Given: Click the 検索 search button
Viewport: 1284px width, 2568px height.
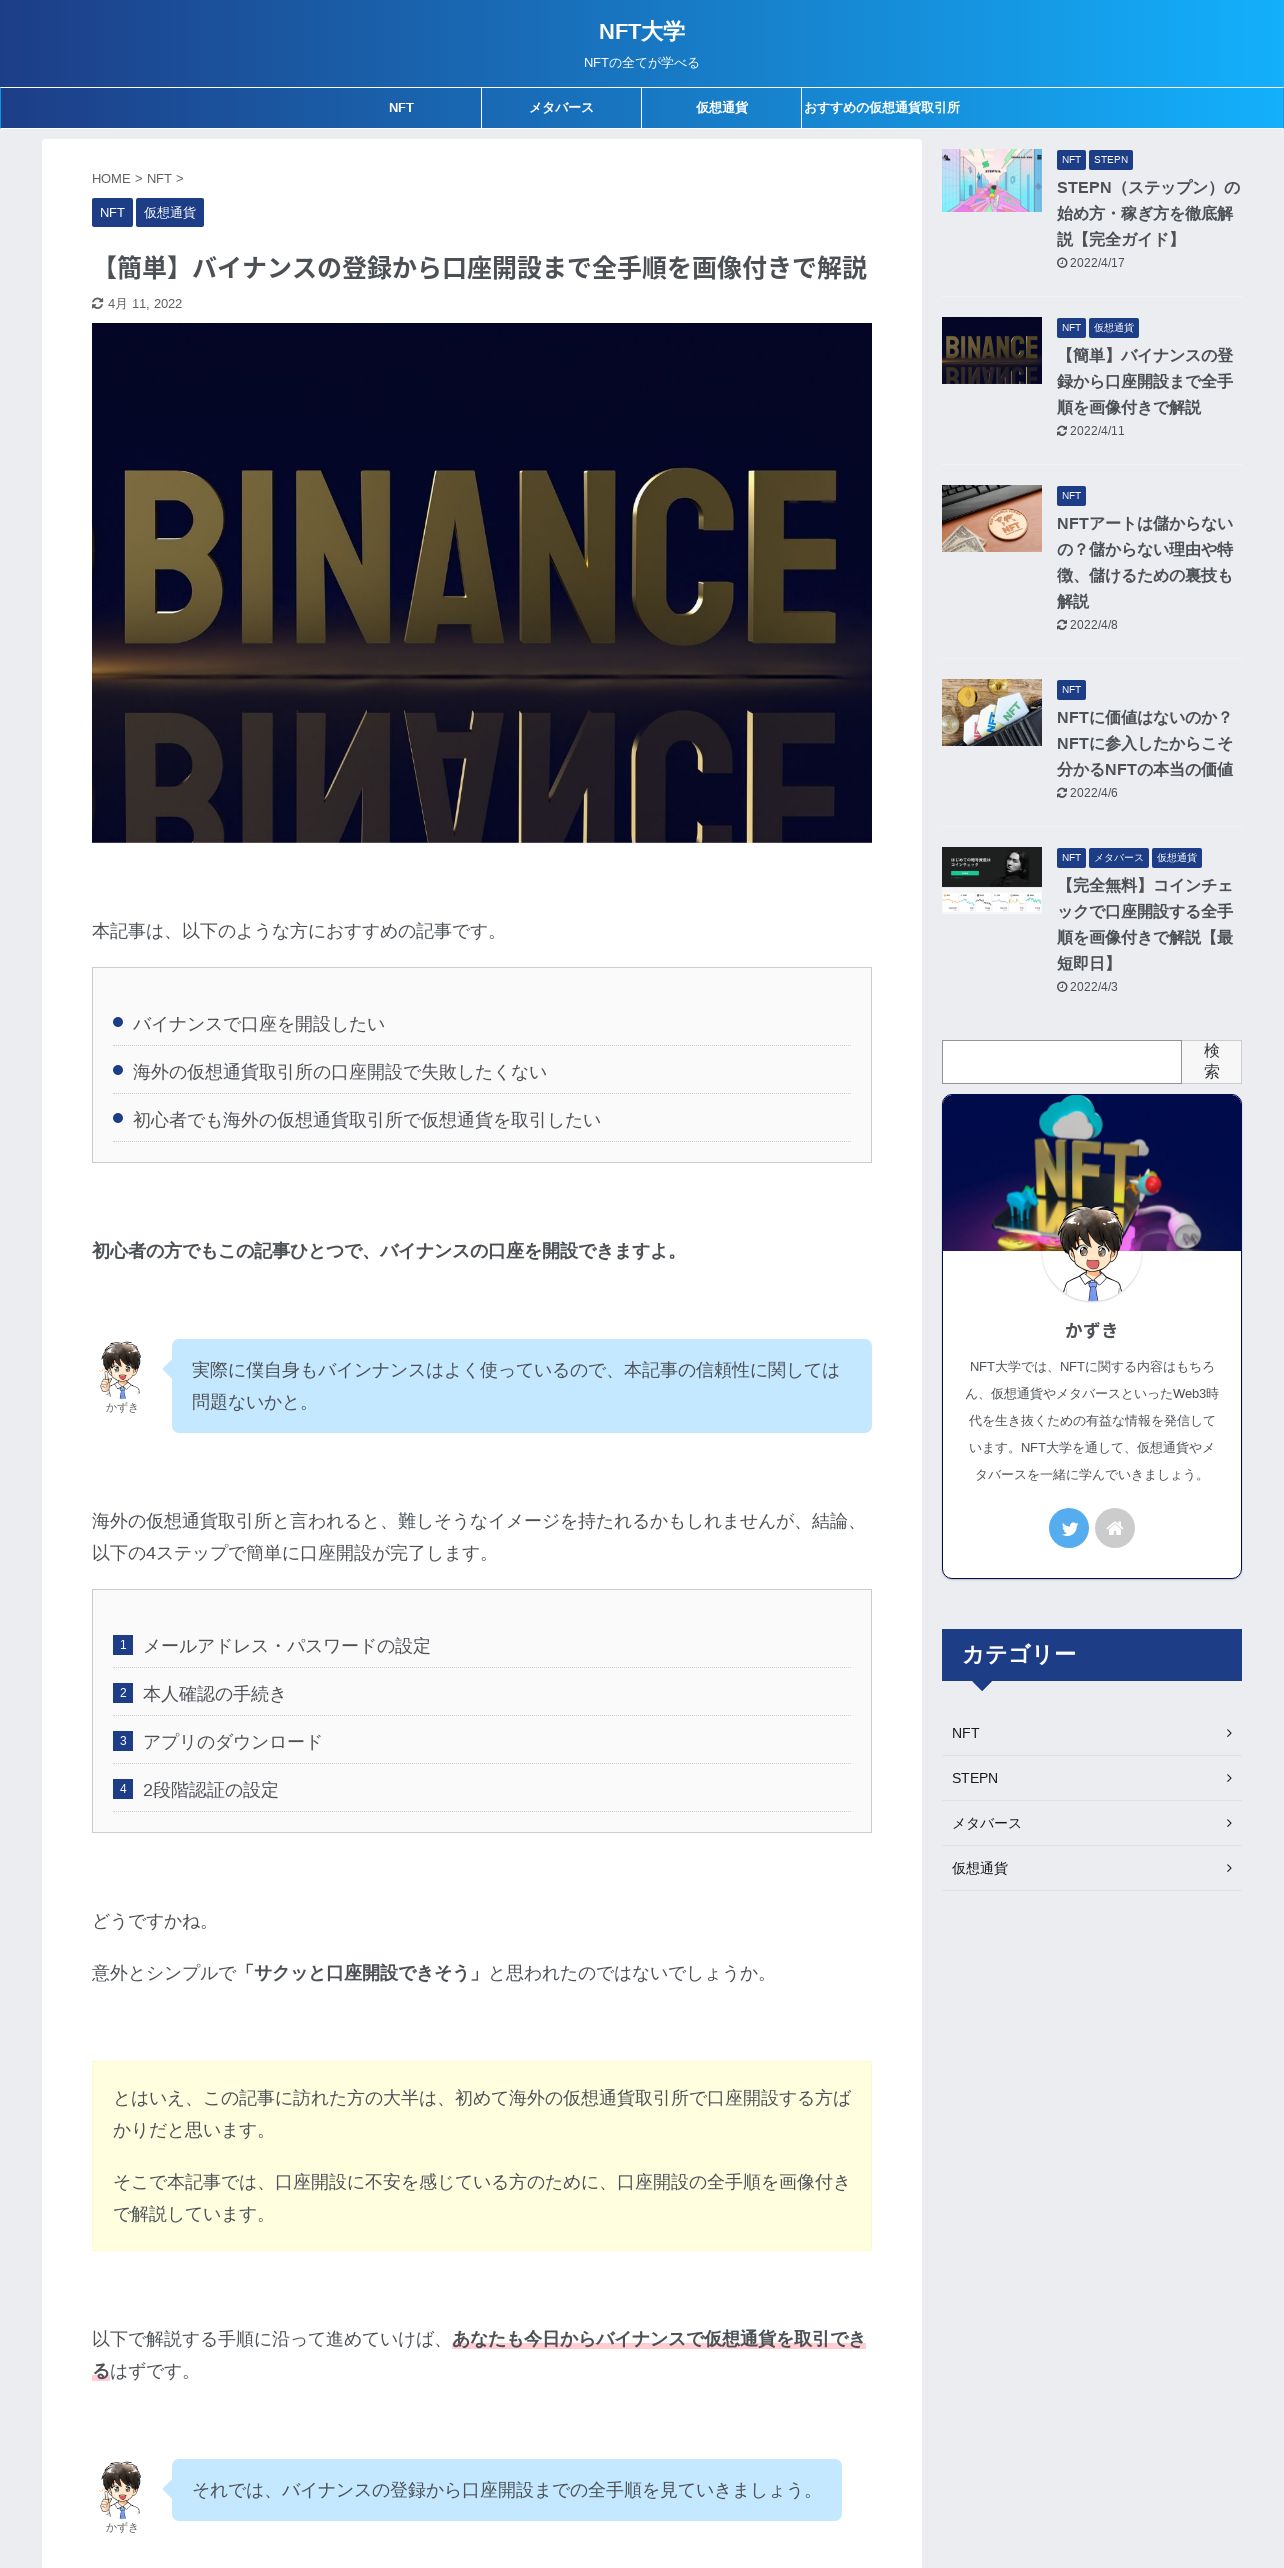Looking at the screenshot, I should 1211,1062.
